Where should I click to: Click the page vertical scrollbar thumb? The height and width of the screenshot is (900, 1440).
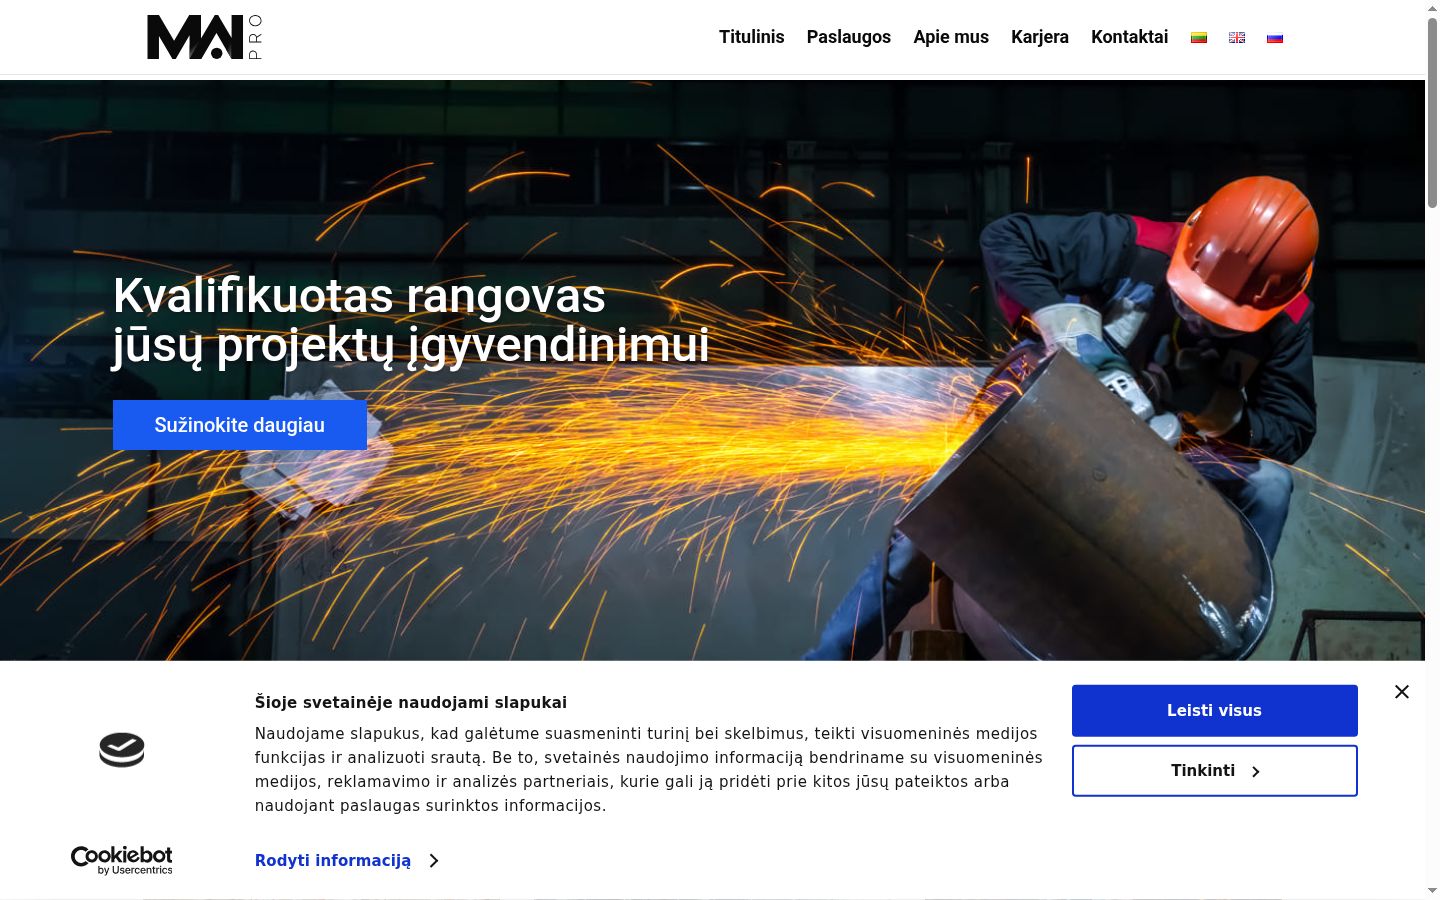[x=1432, y=112]
